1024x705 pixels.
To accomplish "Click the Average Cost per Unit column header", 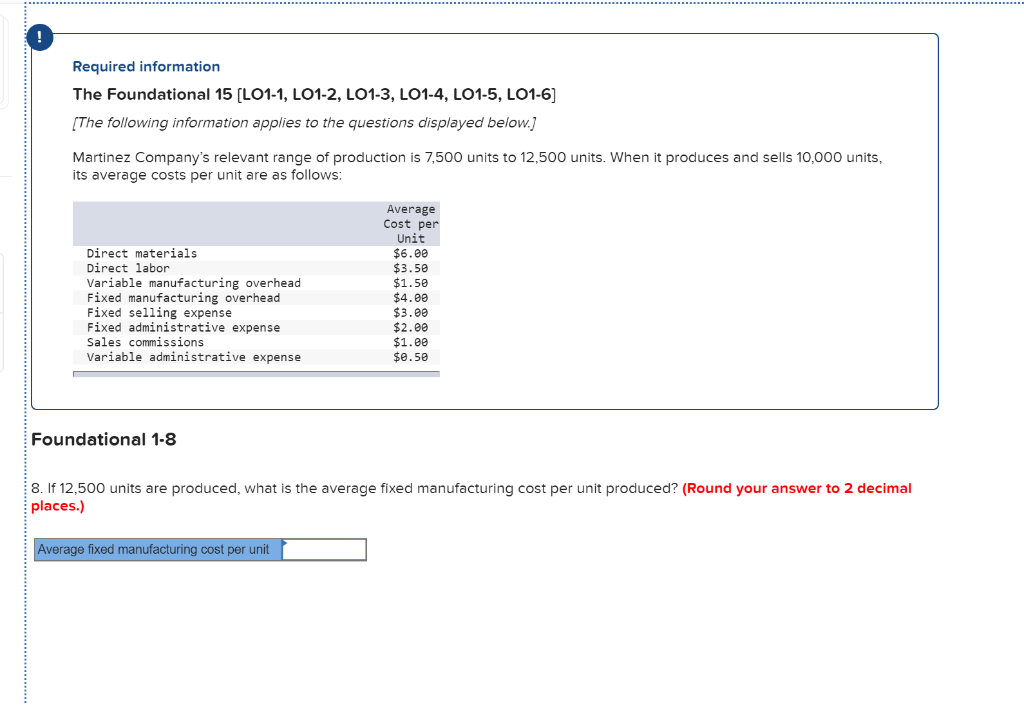I will pyautogui.click(x=410, y=223).
